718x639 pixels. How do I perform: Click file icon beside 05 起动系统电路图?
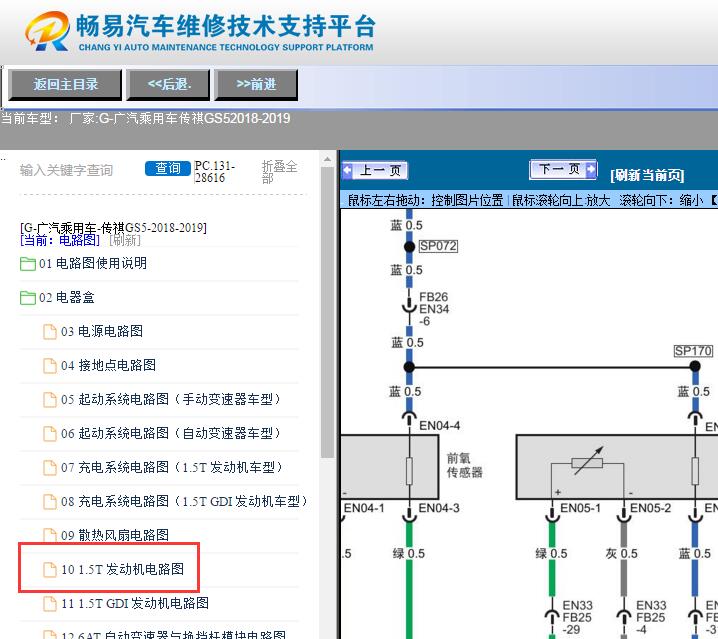[50, 399]
